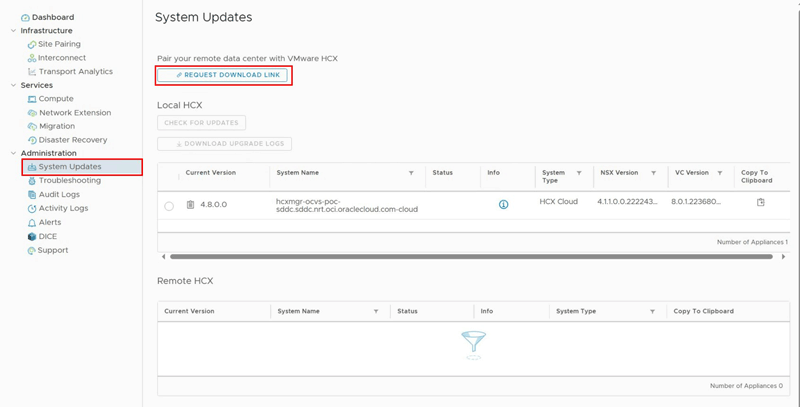800x407 pixels.
Task: Click the Disaster Recovery icon
Action: tap(32, 140)
